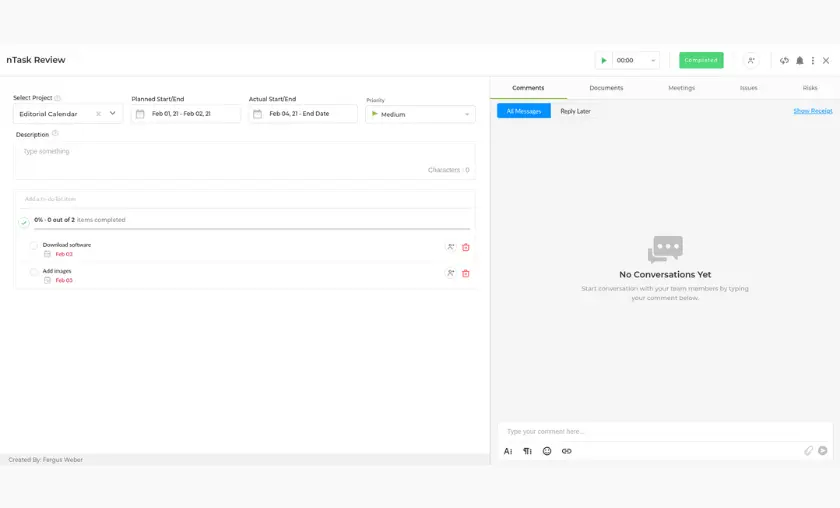
Task: Toggle the check-all to-do items circle
Action: [24, 222]
